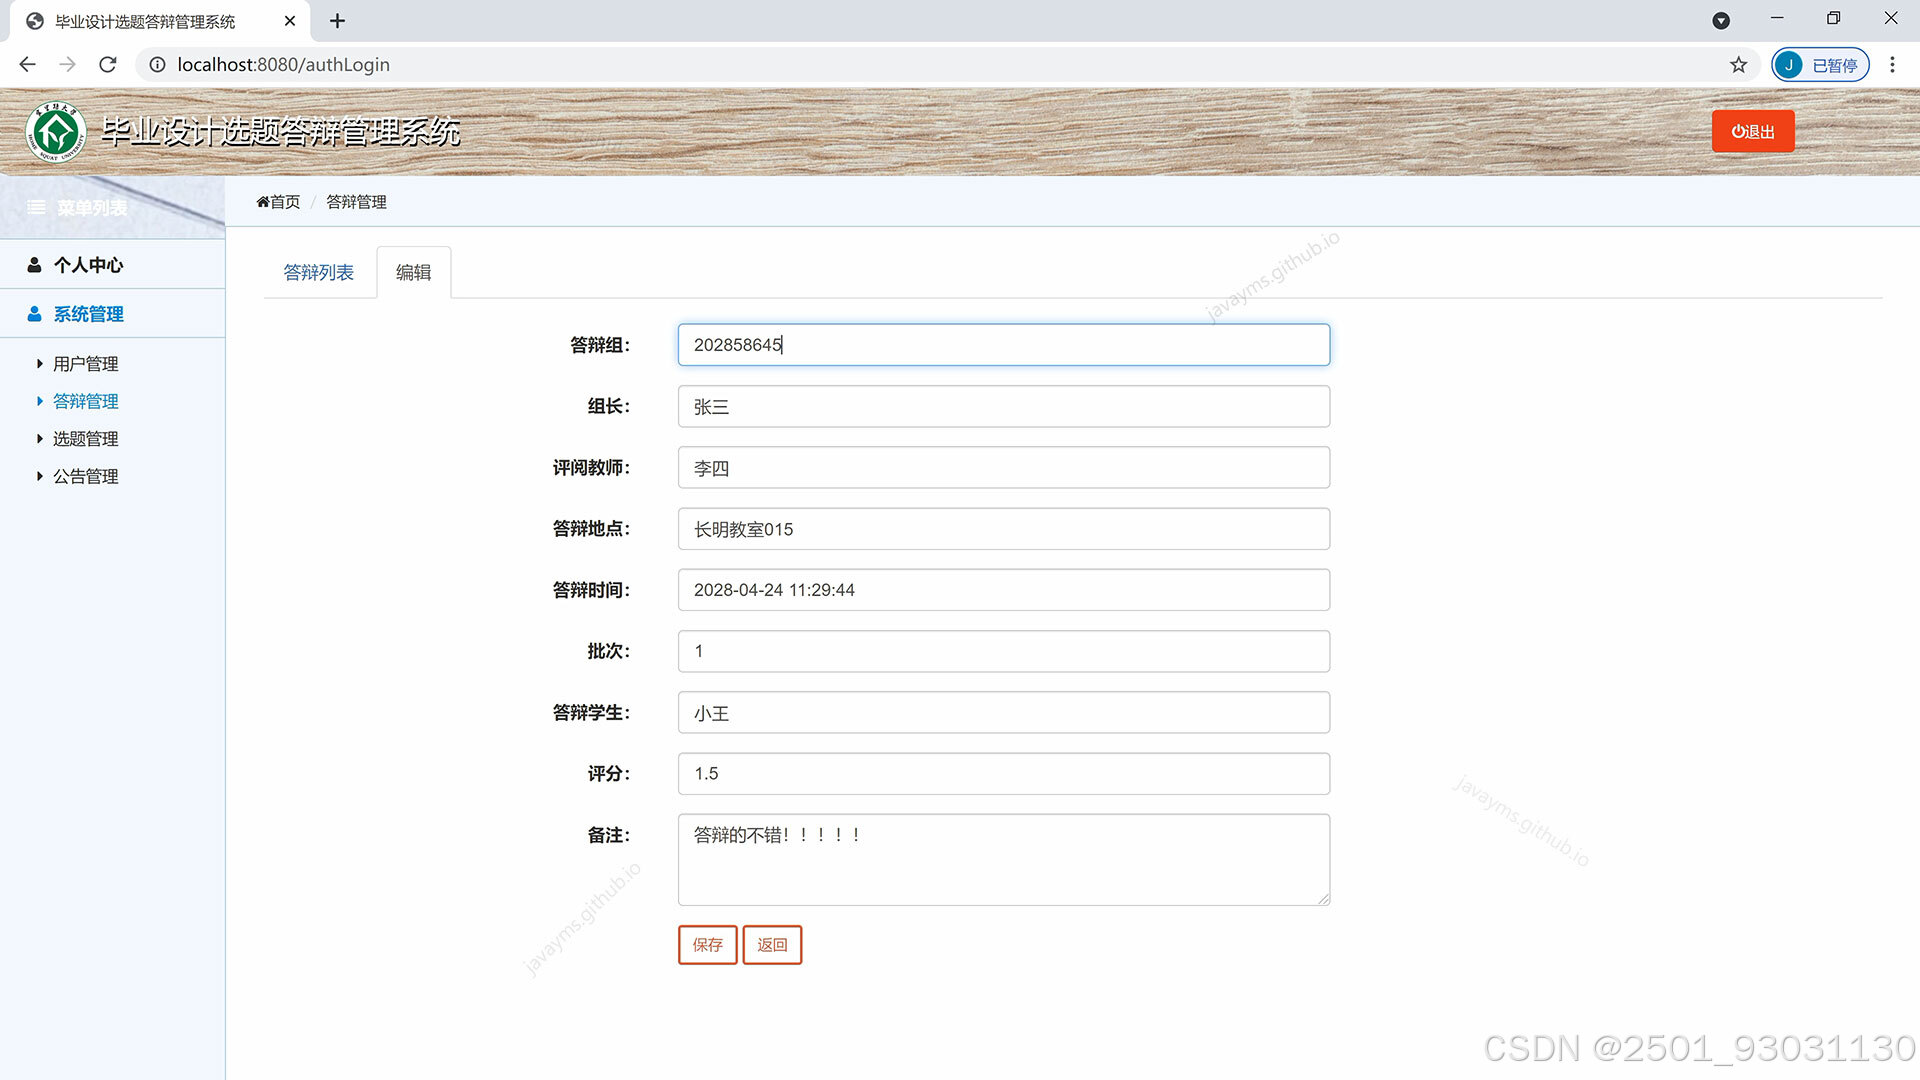The image size is (1920, 1080).
Task: Click the address bar URL
Action: pos(283,65)
